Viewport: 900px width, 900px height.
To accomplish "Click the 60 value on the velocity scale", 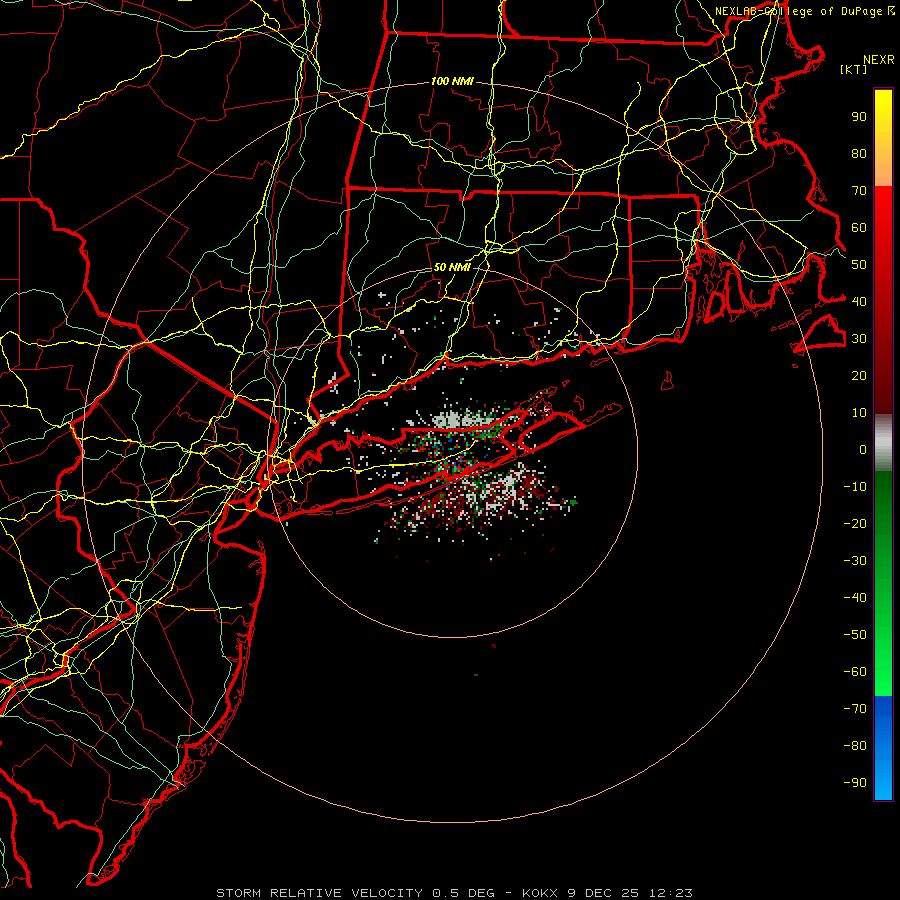I will 859,228.
